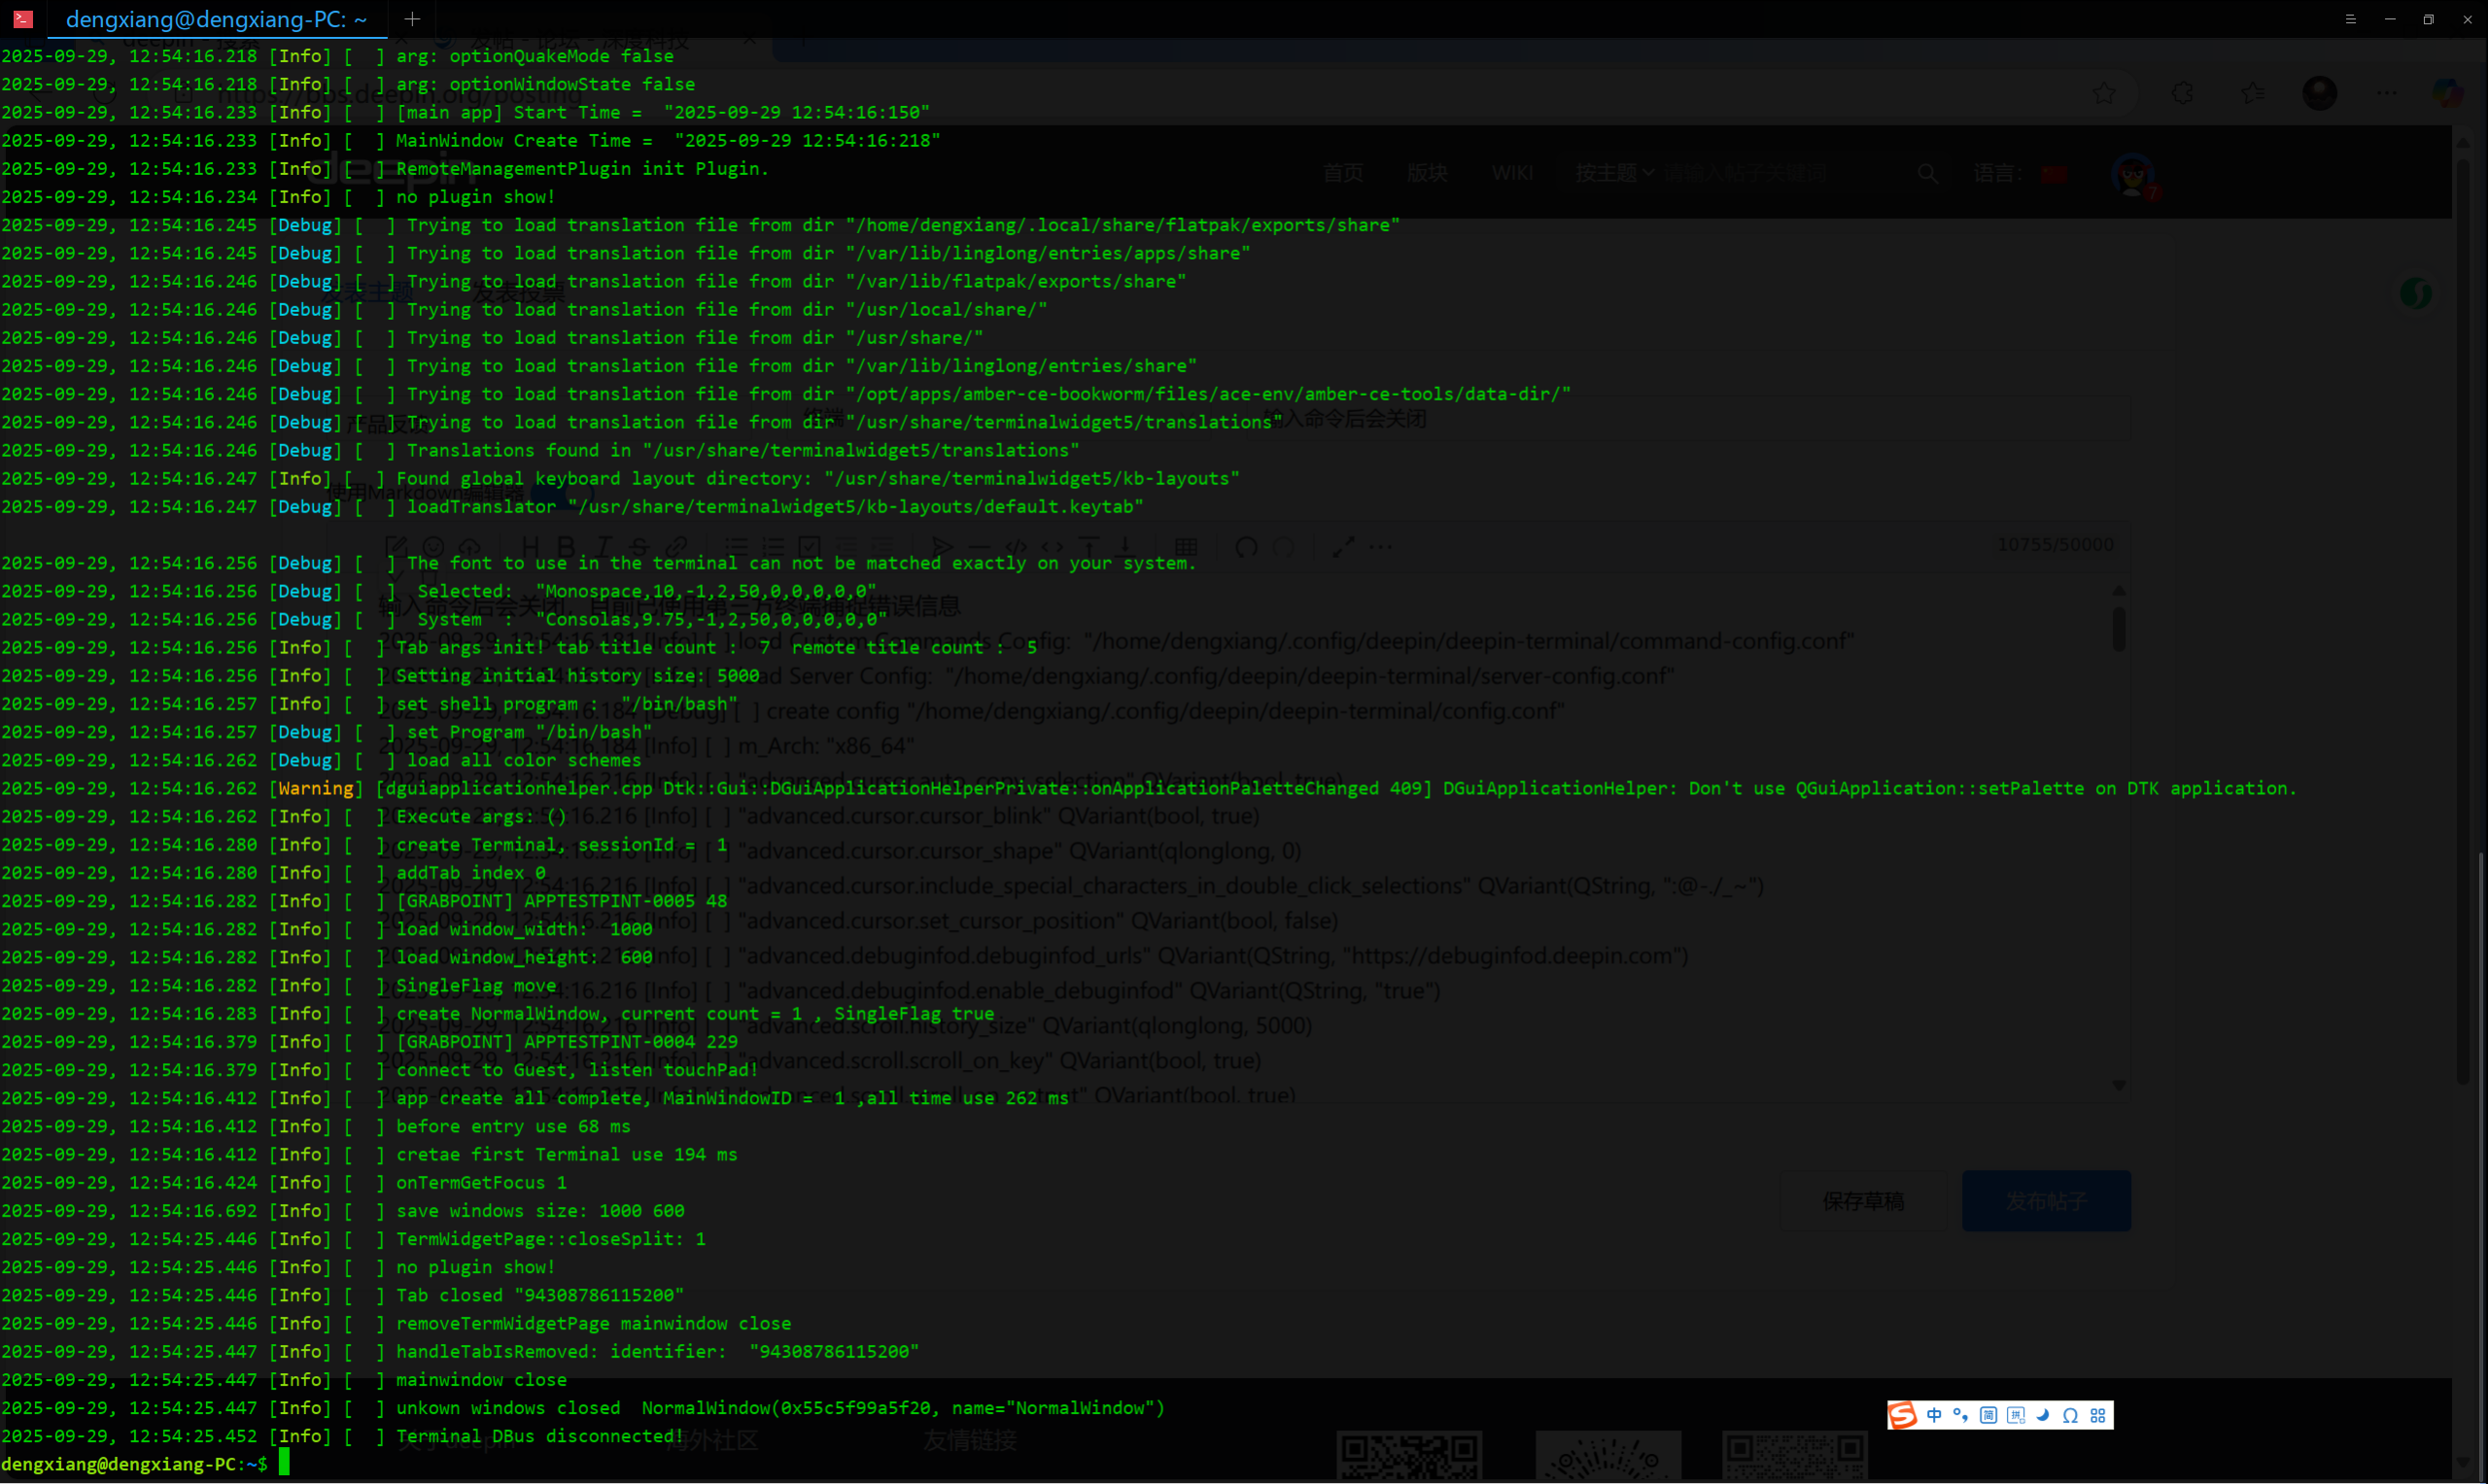Open a new terminal tab with plus button
Viewport: 2488px width, 1484px height.
412,19
